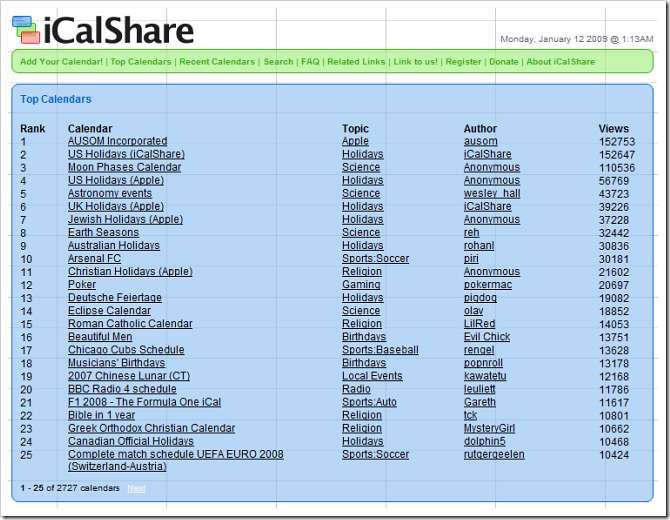Open author pigdog profile

(480, 297)
